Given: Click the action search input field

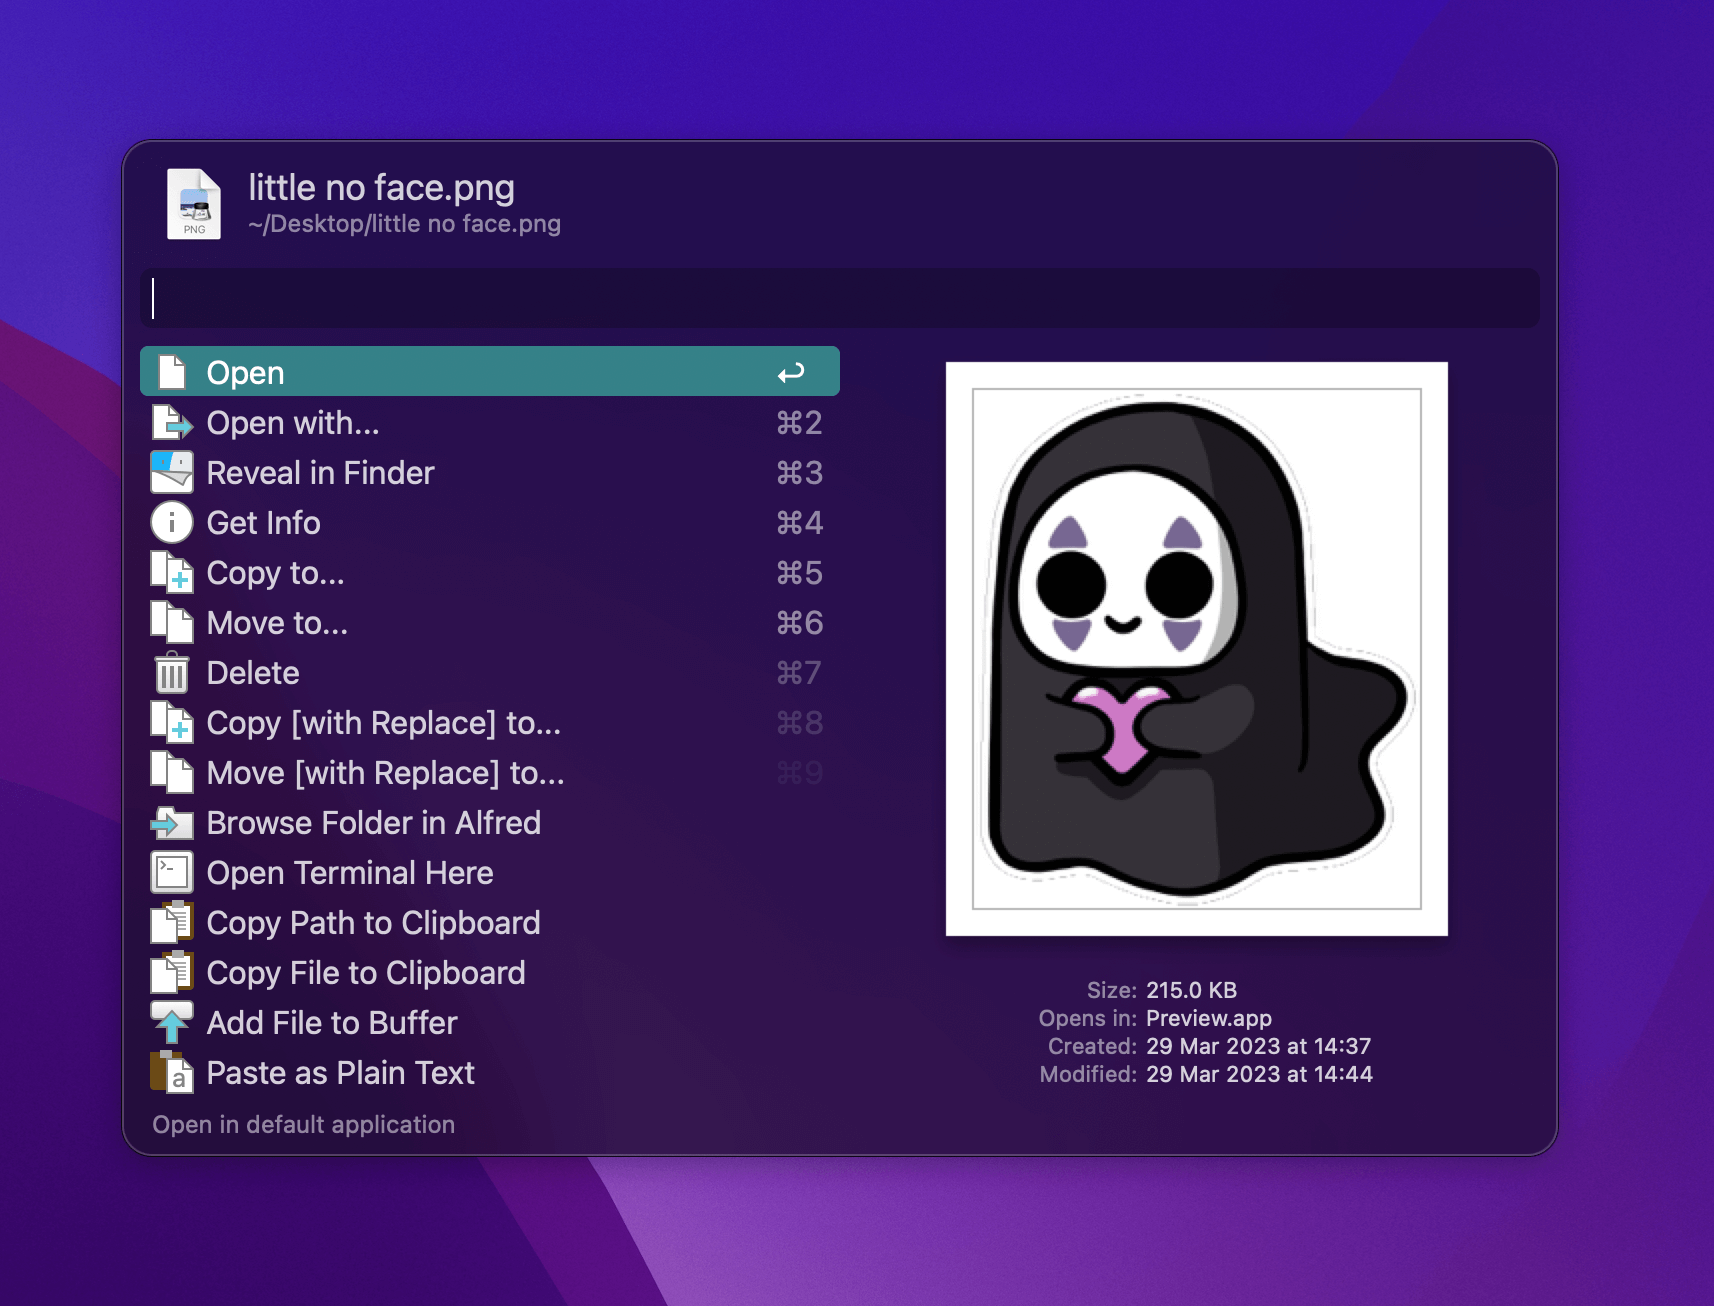Looking at the screenshot, I should [x=840, y=298].
